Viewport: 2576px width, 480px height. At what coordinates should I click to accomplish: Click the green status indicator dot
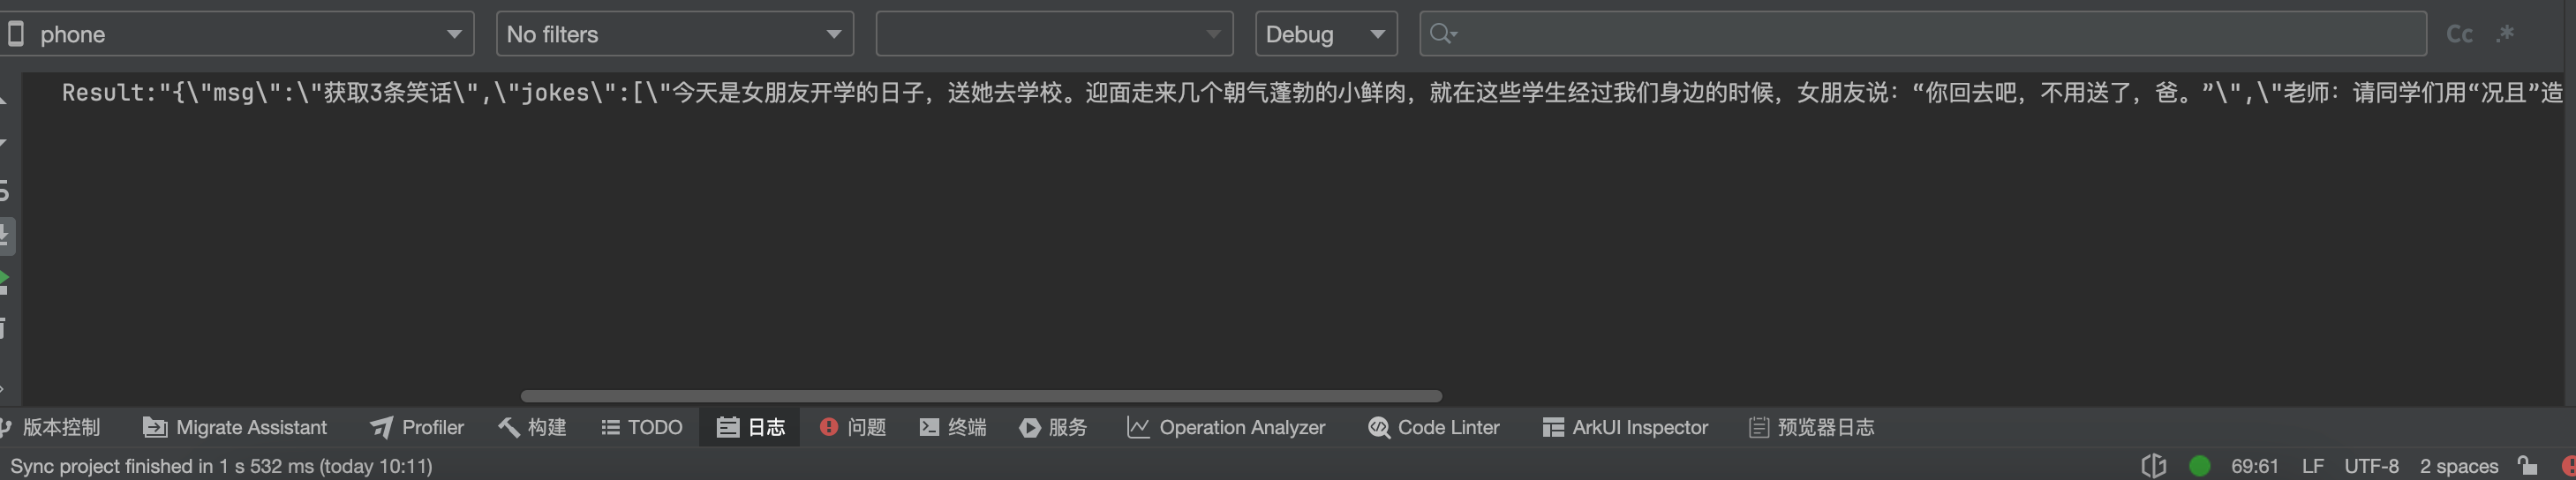tap(2199, 466)
